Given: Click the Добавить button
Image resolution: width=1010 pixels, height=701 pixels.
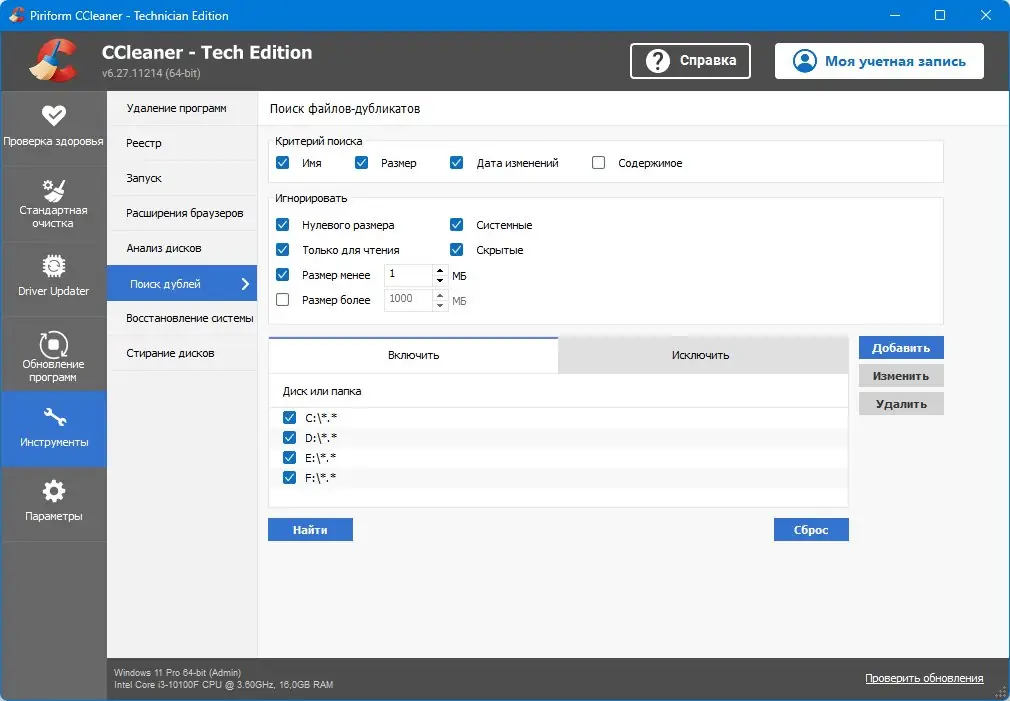Looking at the screenshot, I should point(901,348).
